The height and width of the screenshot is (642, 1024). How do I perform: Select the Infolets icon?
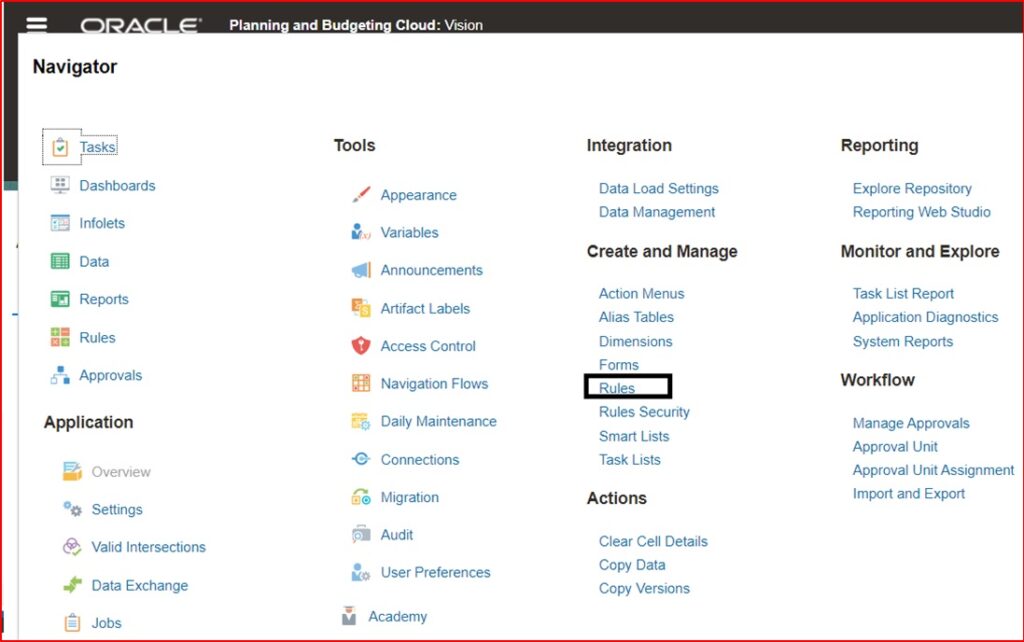(60, 223)
